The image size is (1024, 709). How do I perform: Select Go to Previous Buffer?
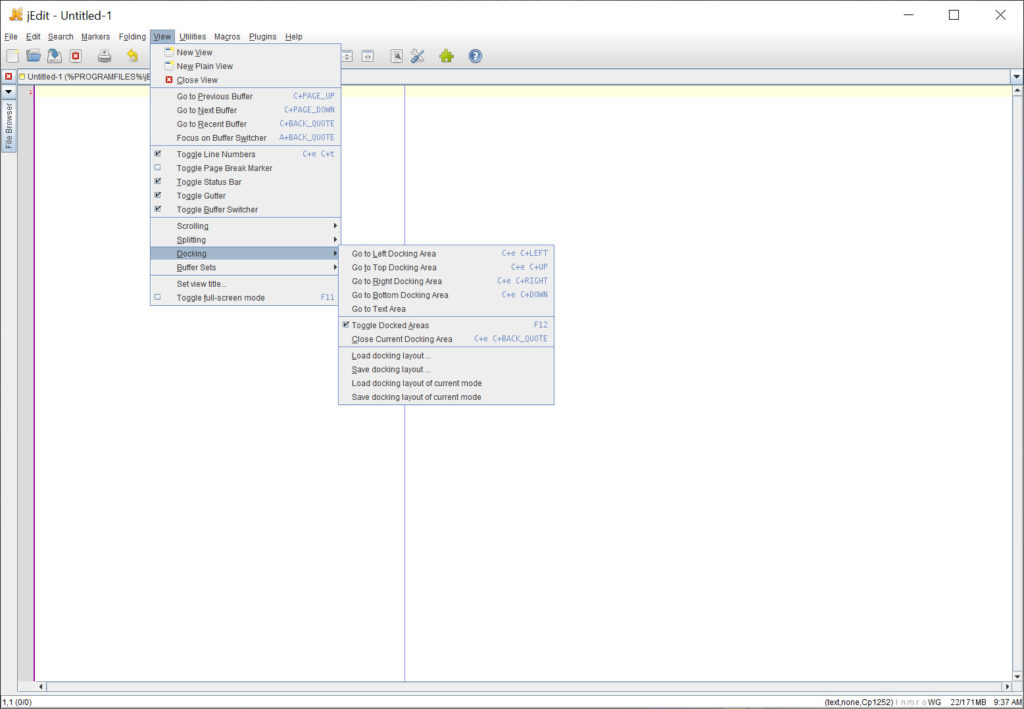point(246,96)
